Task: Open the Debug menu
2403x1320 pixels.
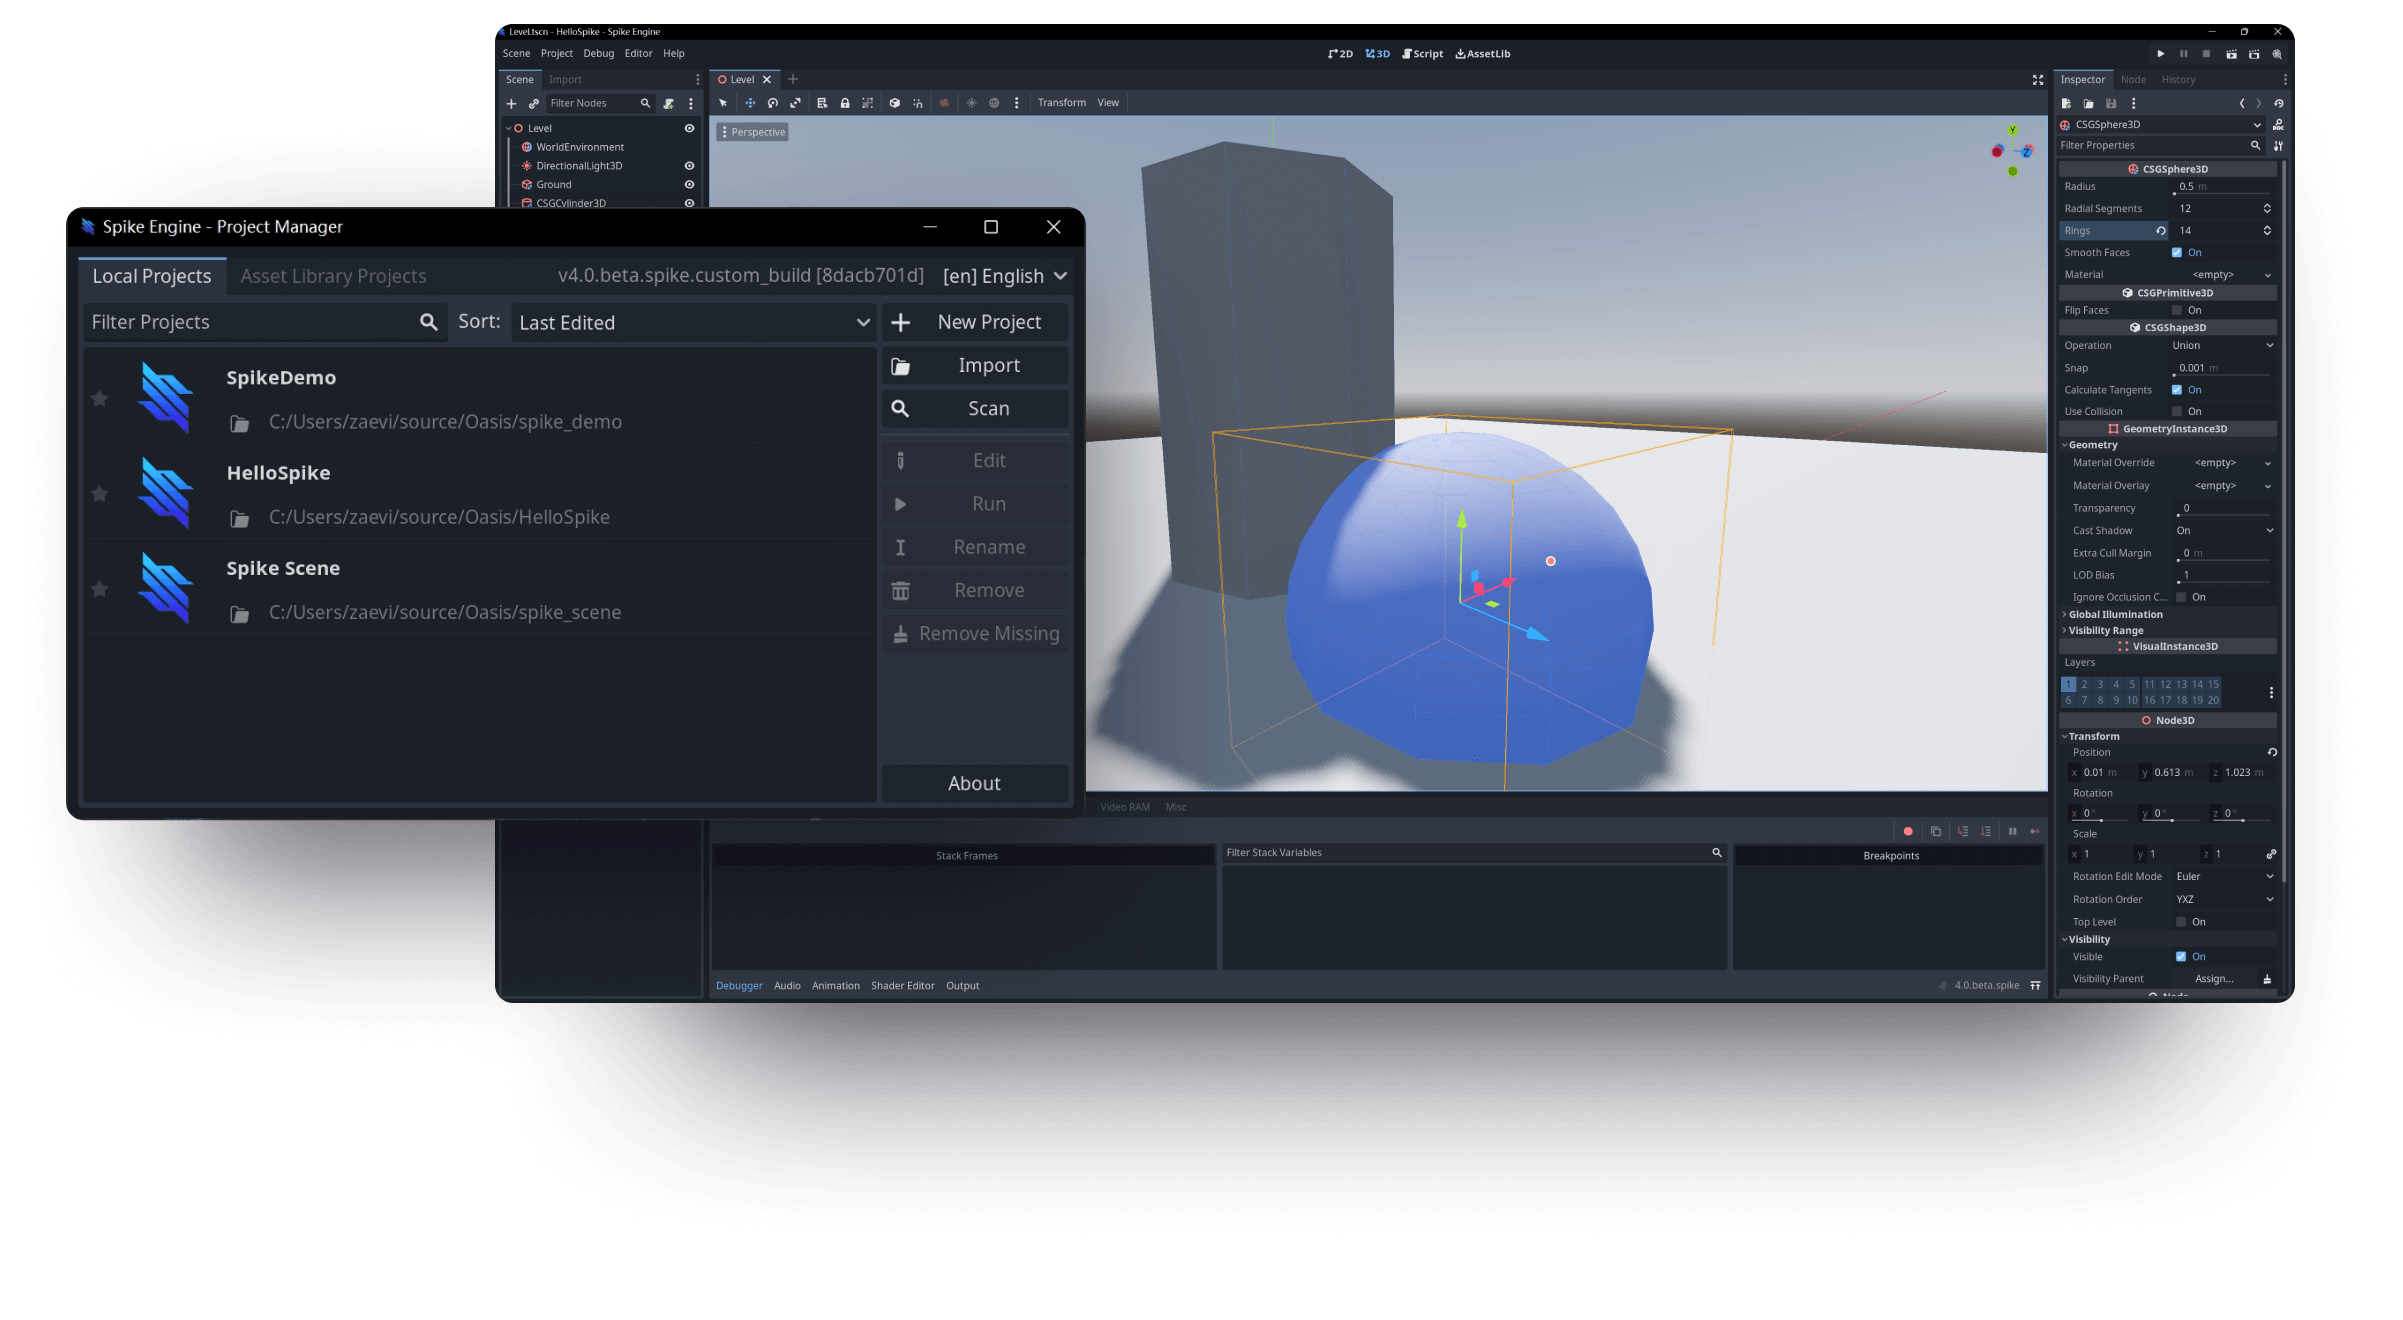Action: coord(598,54)
